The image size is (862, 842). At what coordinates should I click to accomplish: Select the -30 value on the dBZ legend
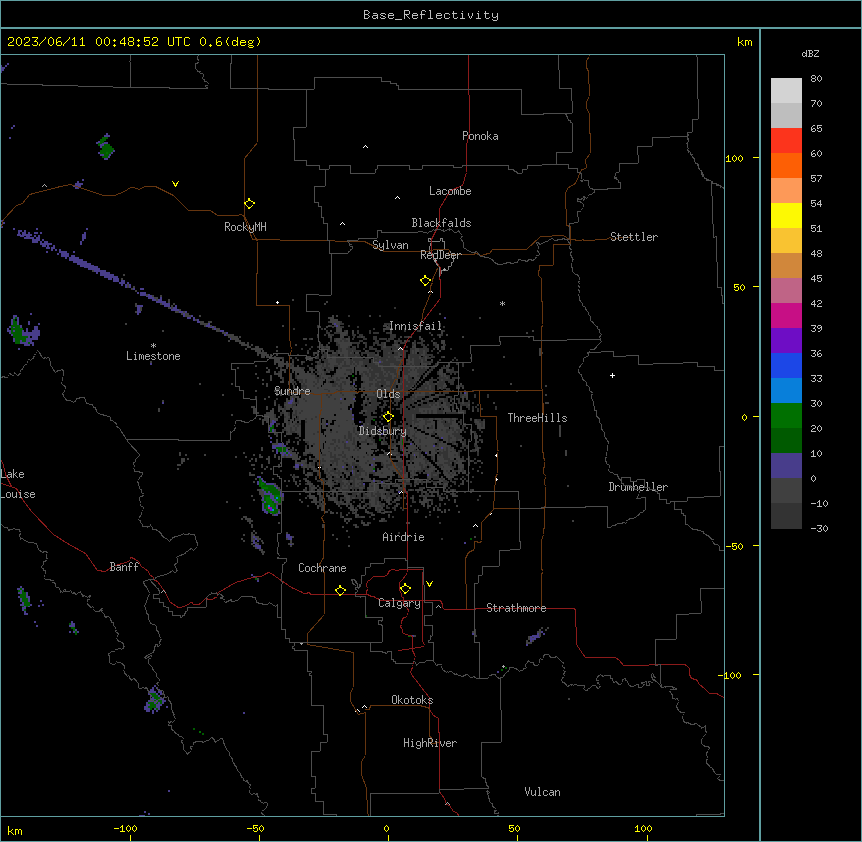(x=819, y=528)
